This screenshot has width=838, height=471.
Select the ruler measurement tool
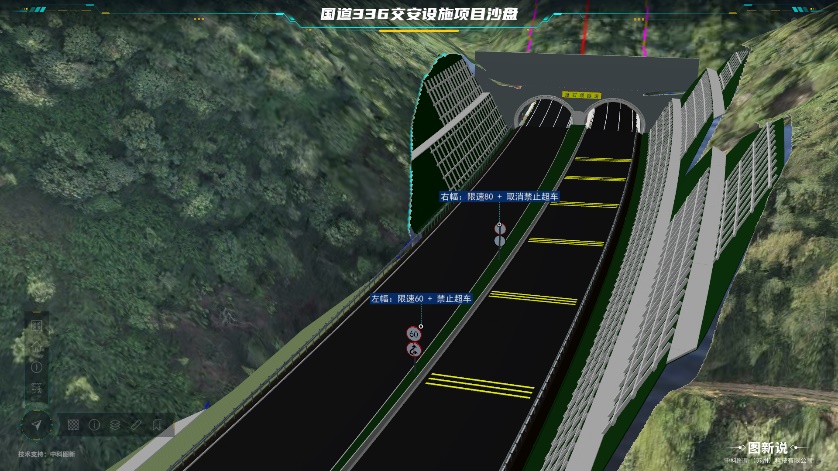tap(136, 425)
